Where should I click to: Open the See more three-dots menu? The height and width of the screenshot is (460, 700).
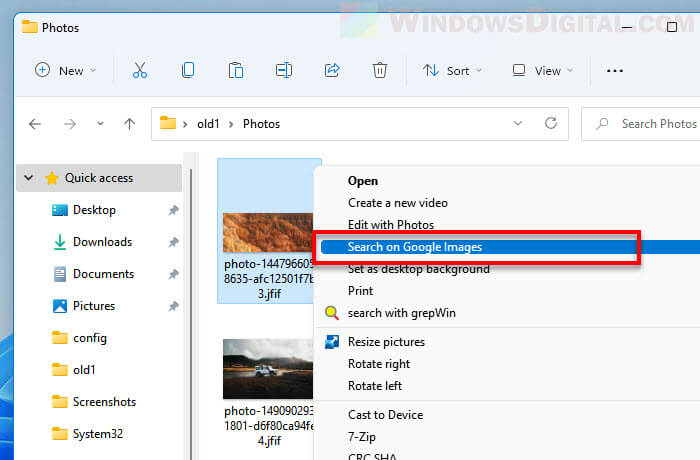pyautogui.click(x=615, y=71)
